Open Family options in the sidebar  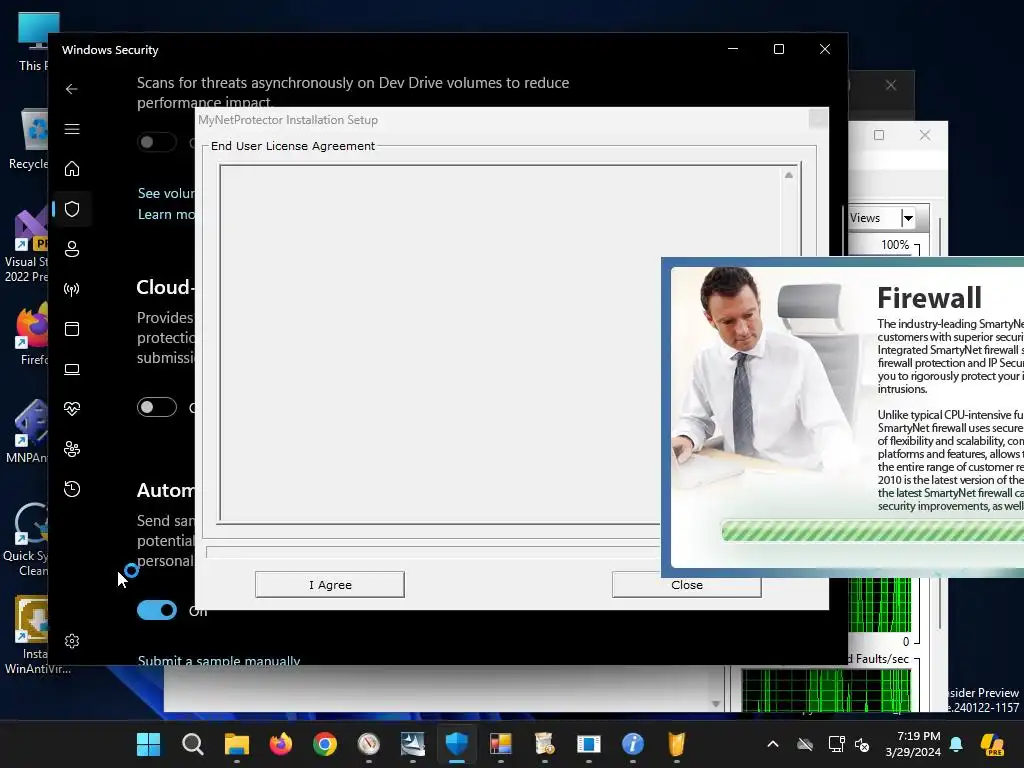point(72,449)
